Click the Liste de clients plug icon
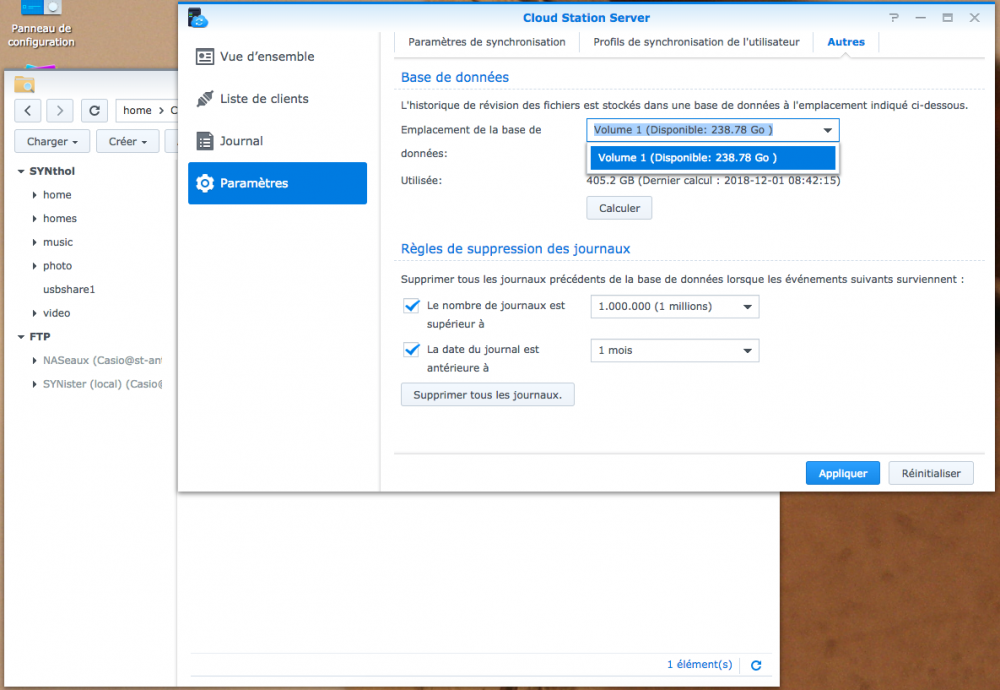 tap(205, 99)
